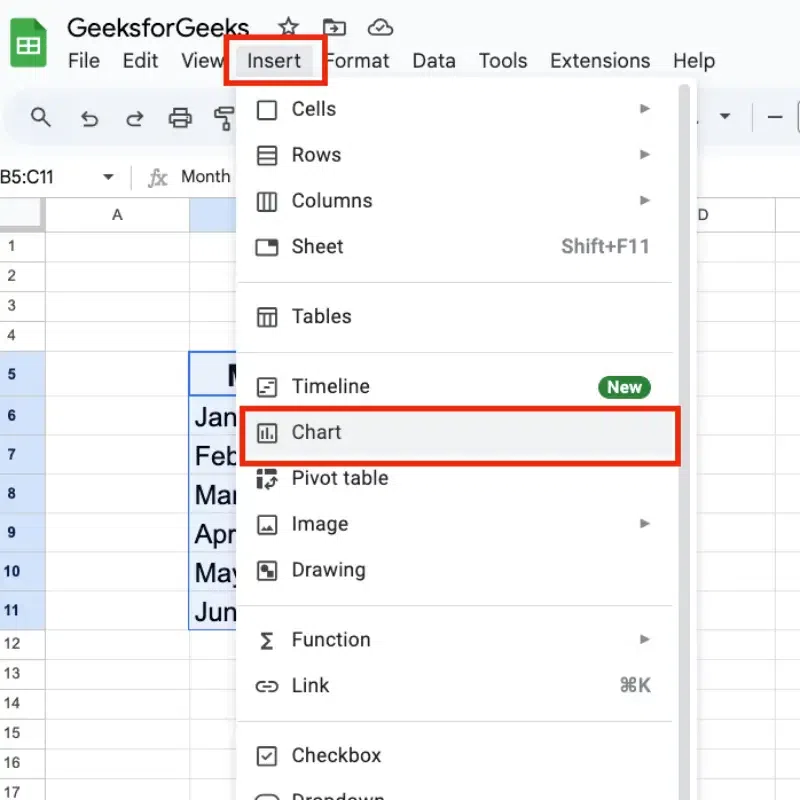Select Tables in Insert menu
This screenshot has width=800, height=800.
point(458,317)
